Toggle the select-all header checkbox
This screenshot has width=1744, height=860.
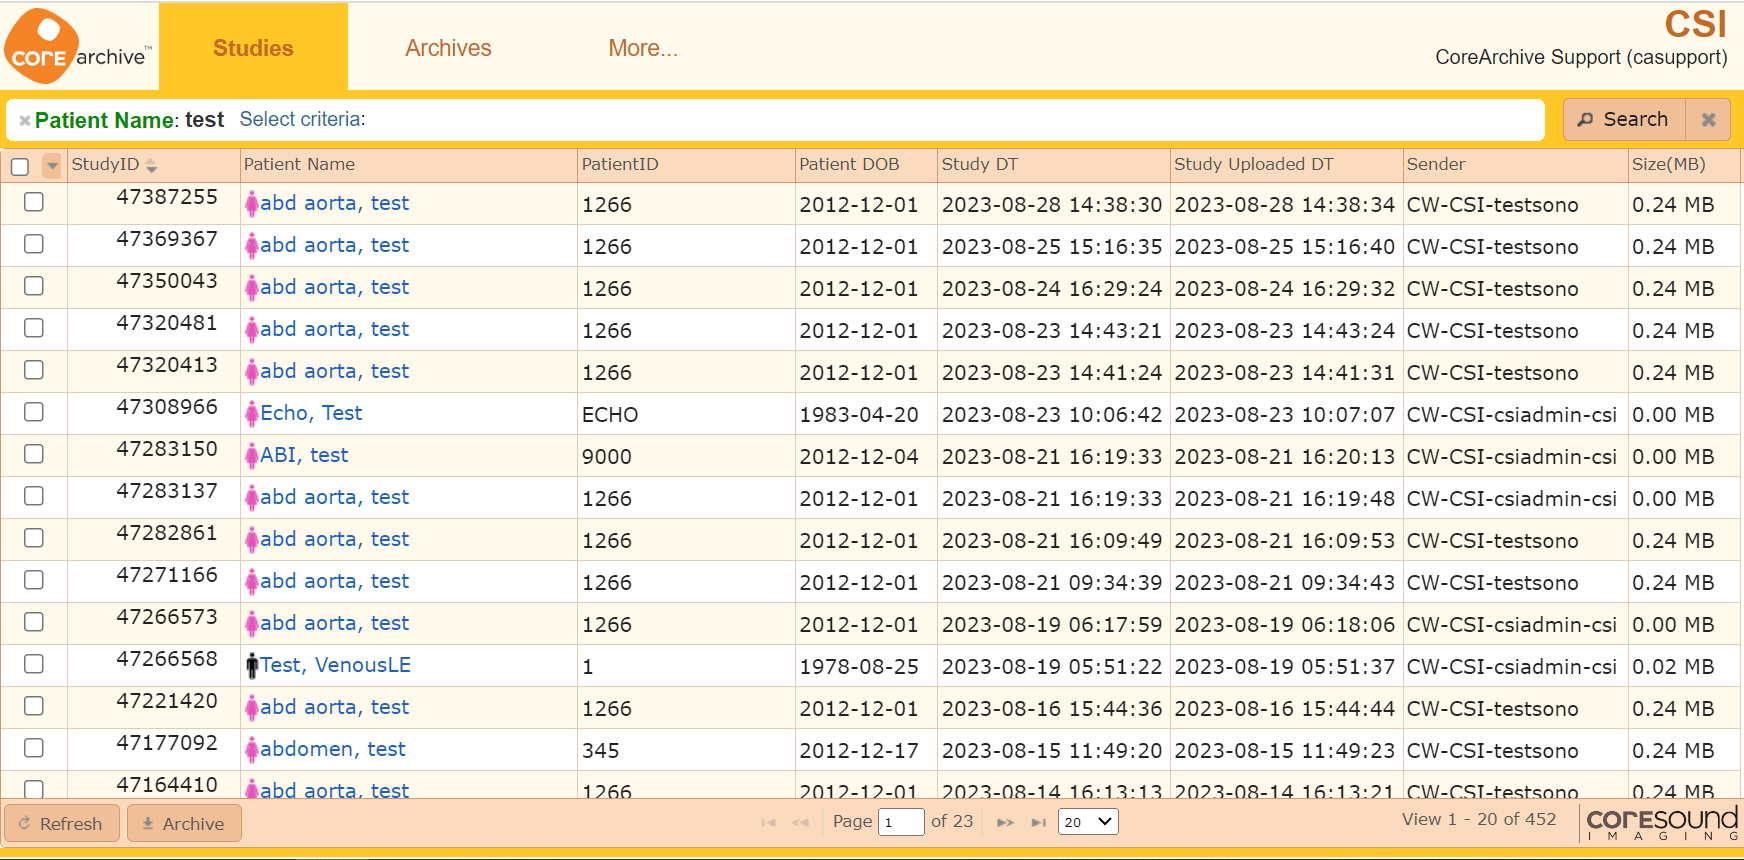pyautogui.click(x=20, y=166)
